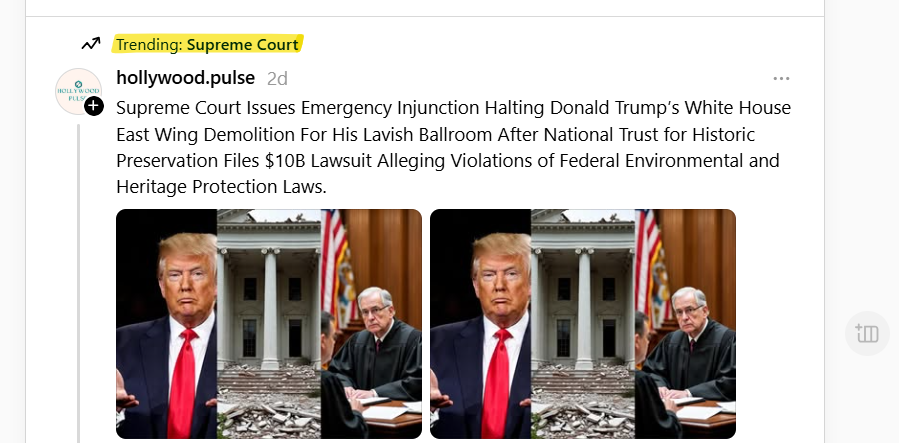Add a new column with the side button
The height and width of the screenshot is (443, 899).
click(x=867, y=334)
